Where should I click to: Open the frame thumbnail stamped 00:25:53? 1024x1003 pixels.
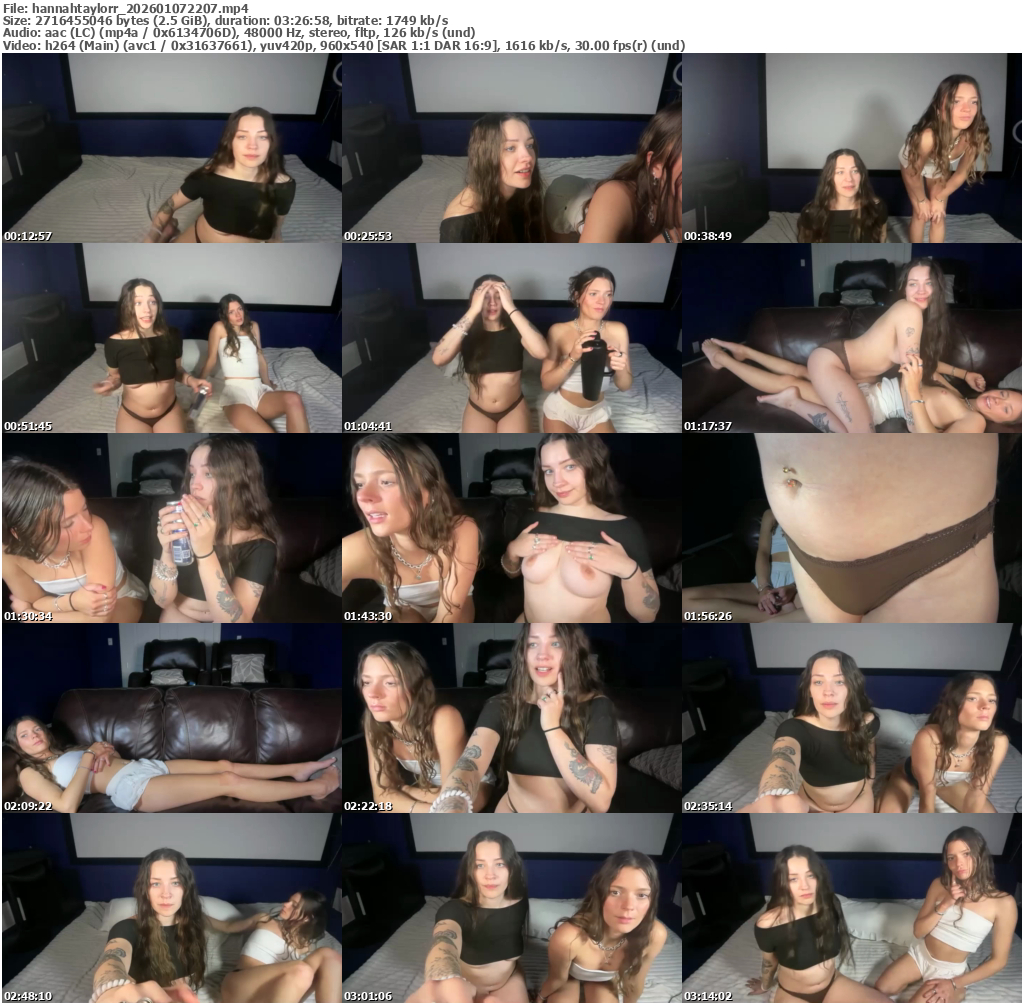pyautogui.click(x=512, y=148)
